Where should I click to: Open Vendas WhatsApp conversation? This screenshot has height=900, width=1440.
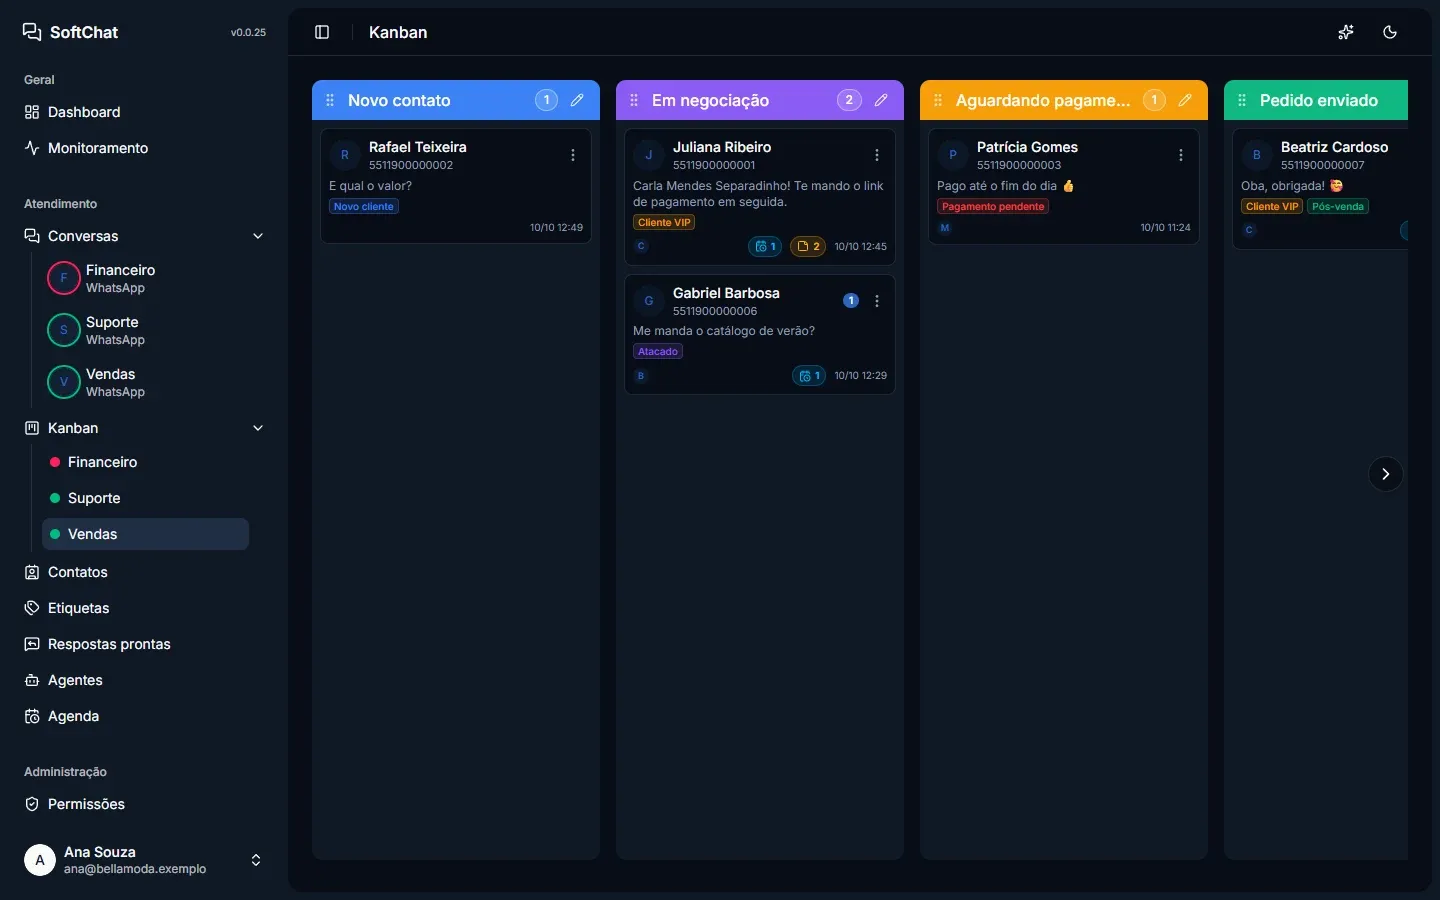145,382
